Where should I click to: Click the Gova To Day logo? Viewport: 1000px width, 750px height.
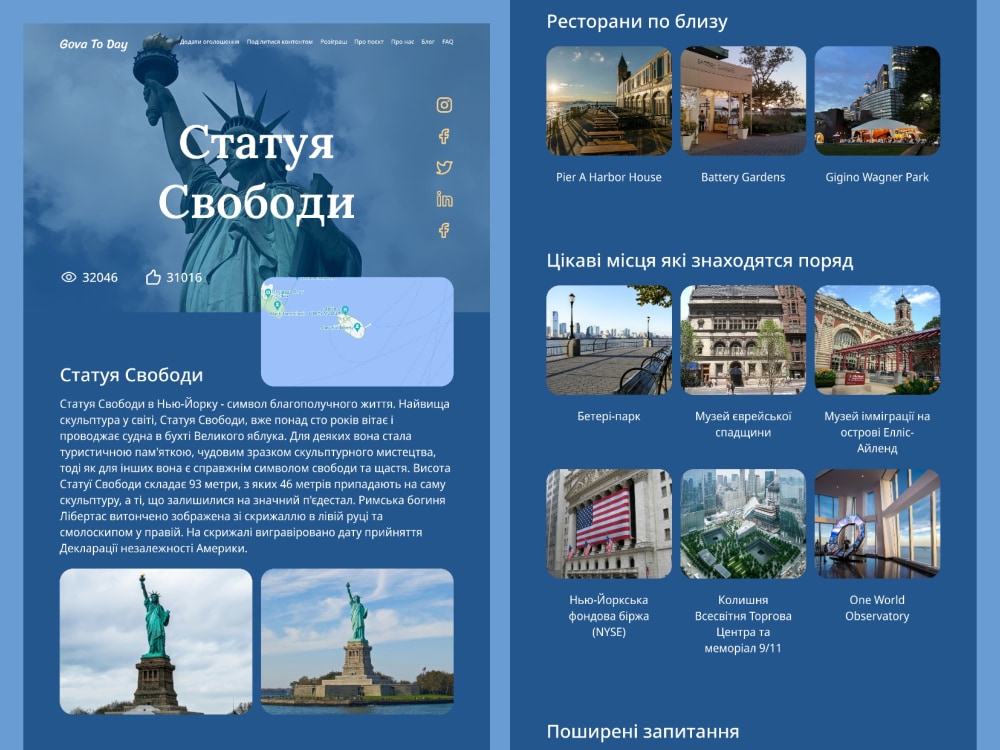click(x=93, y=44)
